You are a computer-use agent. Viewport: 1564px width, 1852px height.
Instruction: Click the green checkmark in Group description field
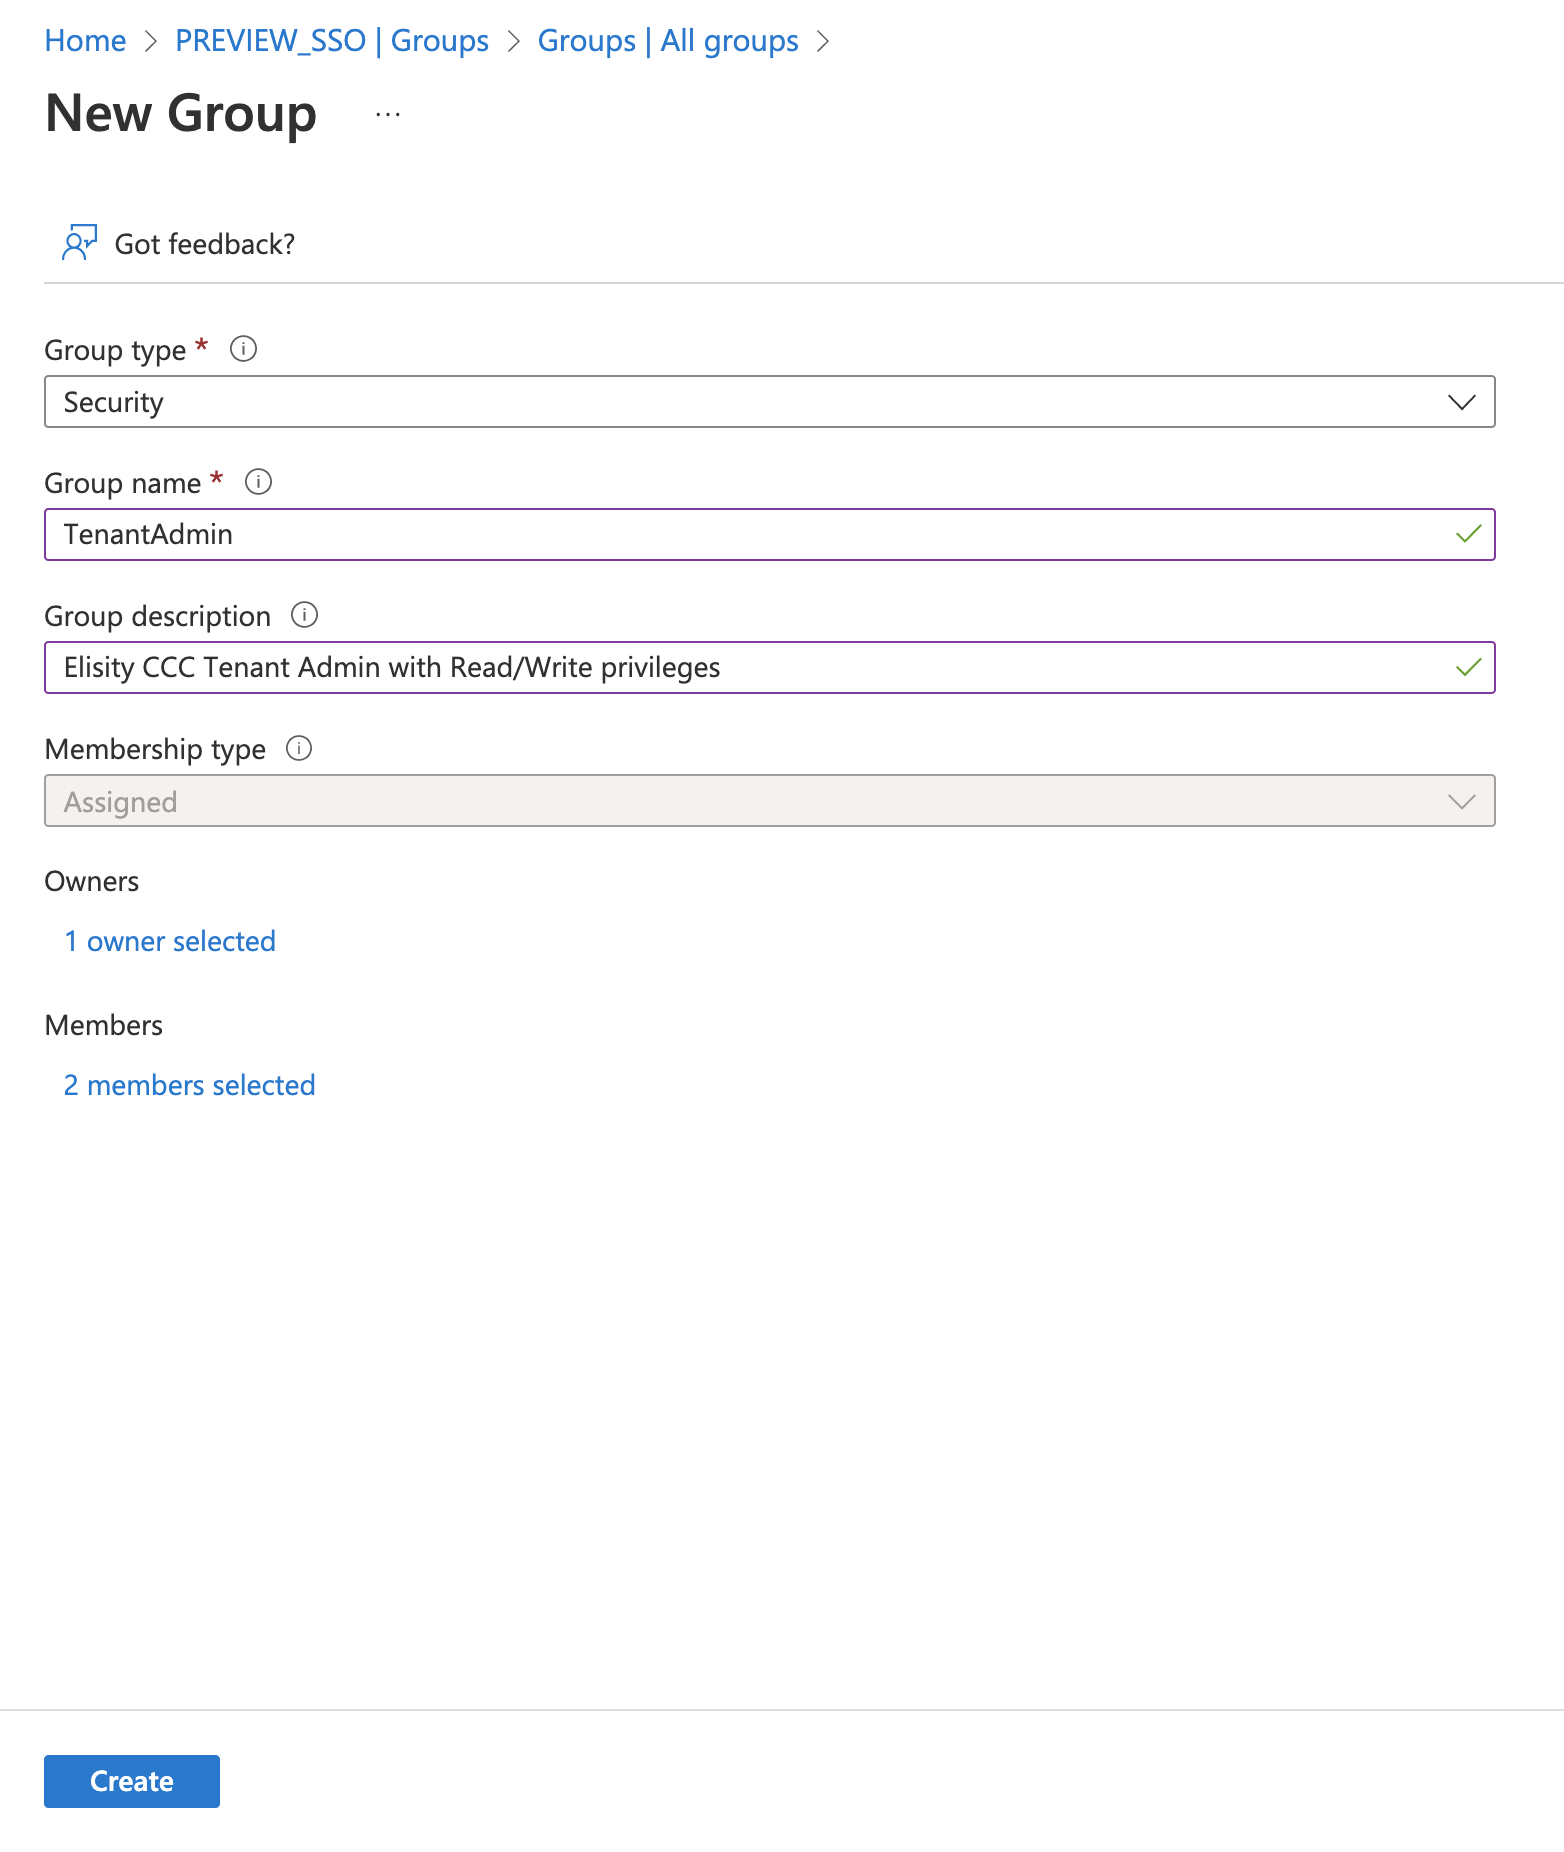1468,668
